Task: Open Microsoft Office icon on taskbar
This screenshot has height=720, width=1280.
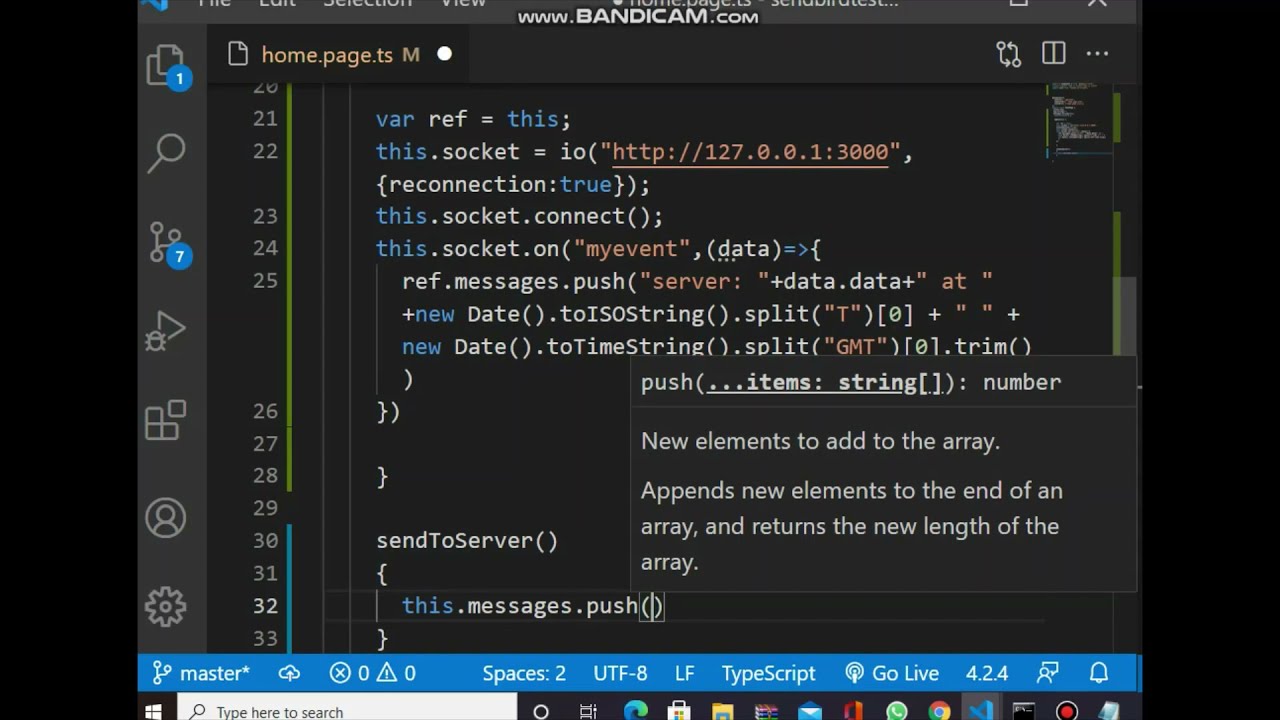Action: point(853,712)
